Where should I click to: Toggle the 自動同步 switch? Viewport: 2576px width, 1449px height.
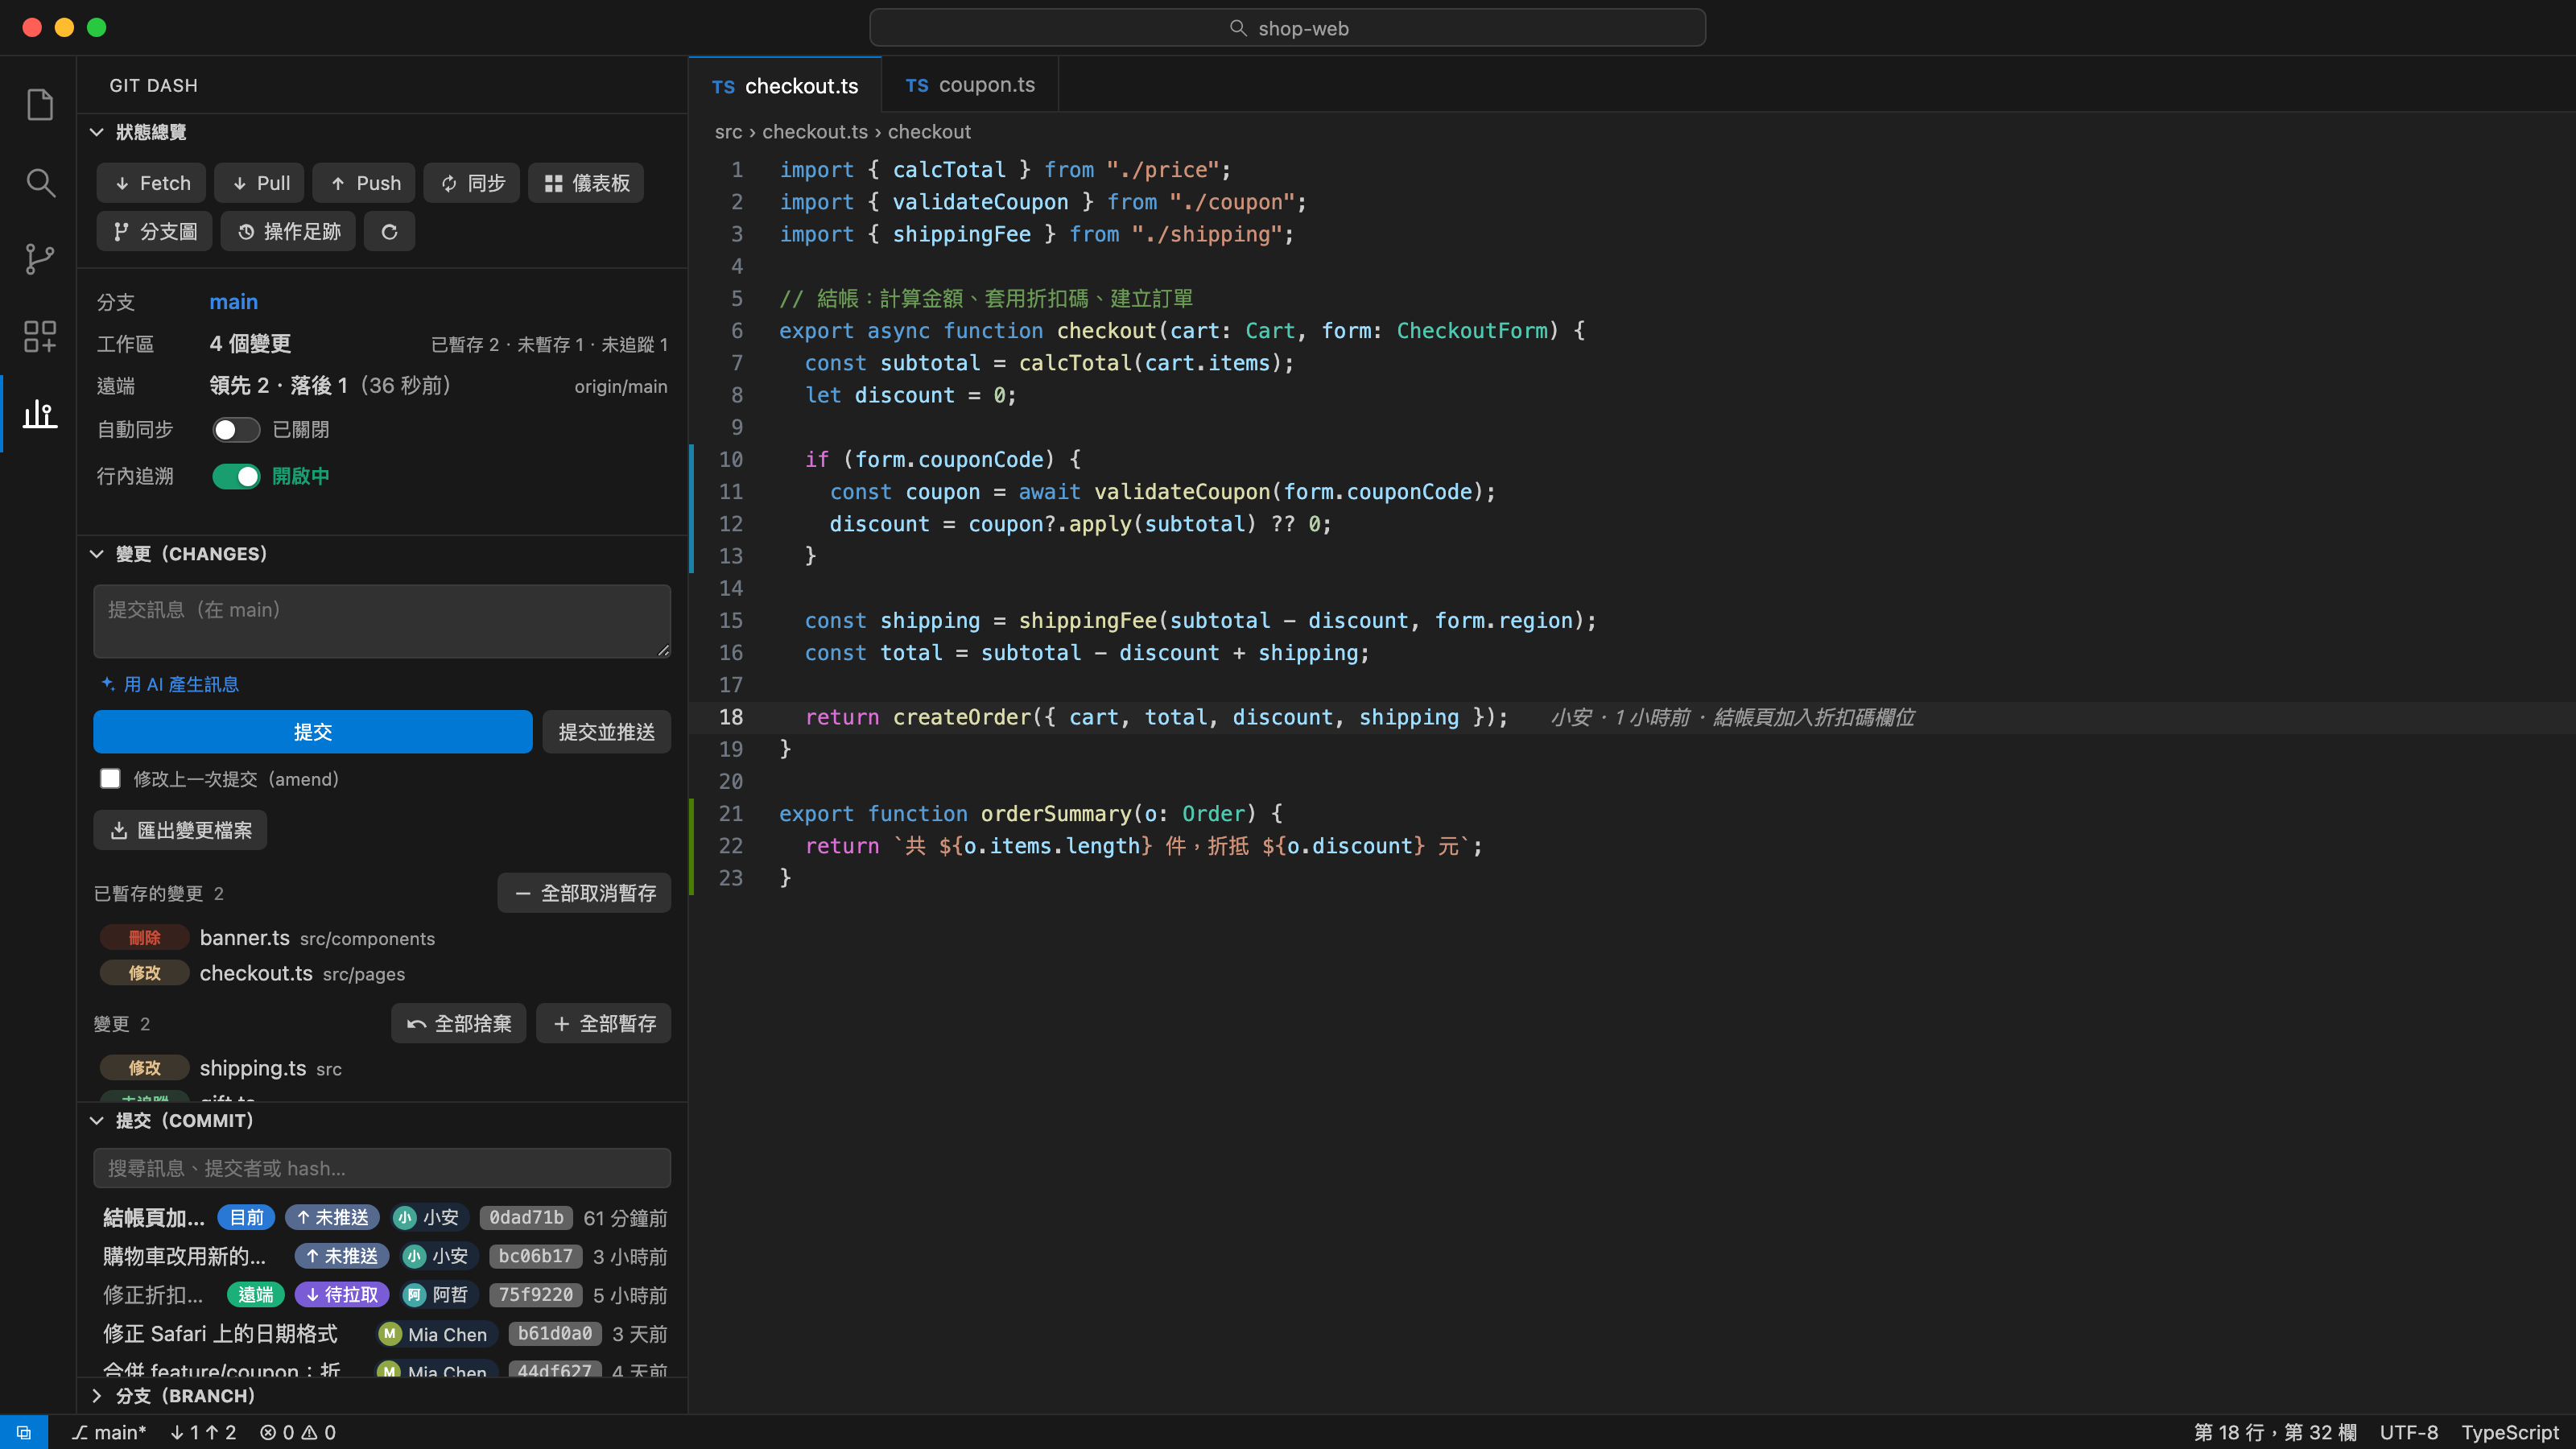click(236, 429)
